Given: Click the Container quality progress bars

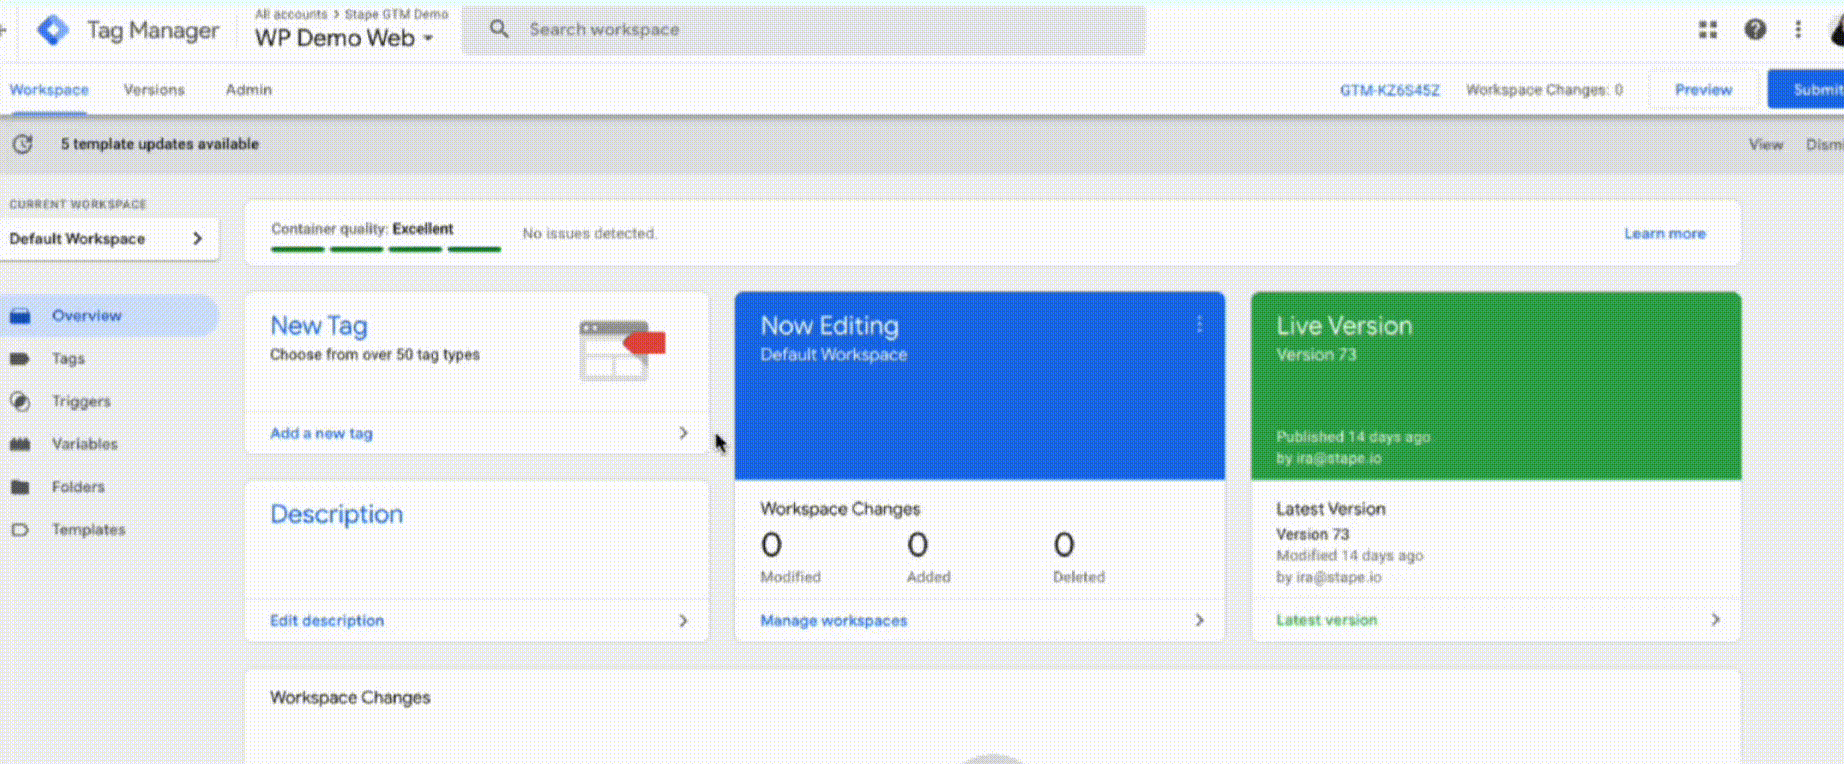Looking at the screenshot, I should (x=386, y=249).
